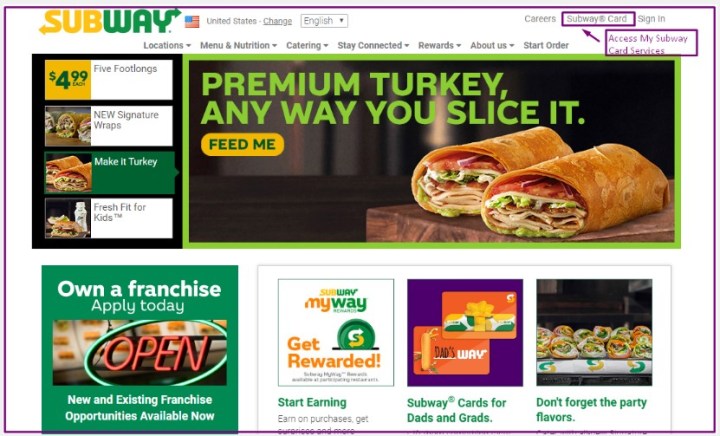Open the Rewards menu
720x436 pixels.
(x=439, y=45)
